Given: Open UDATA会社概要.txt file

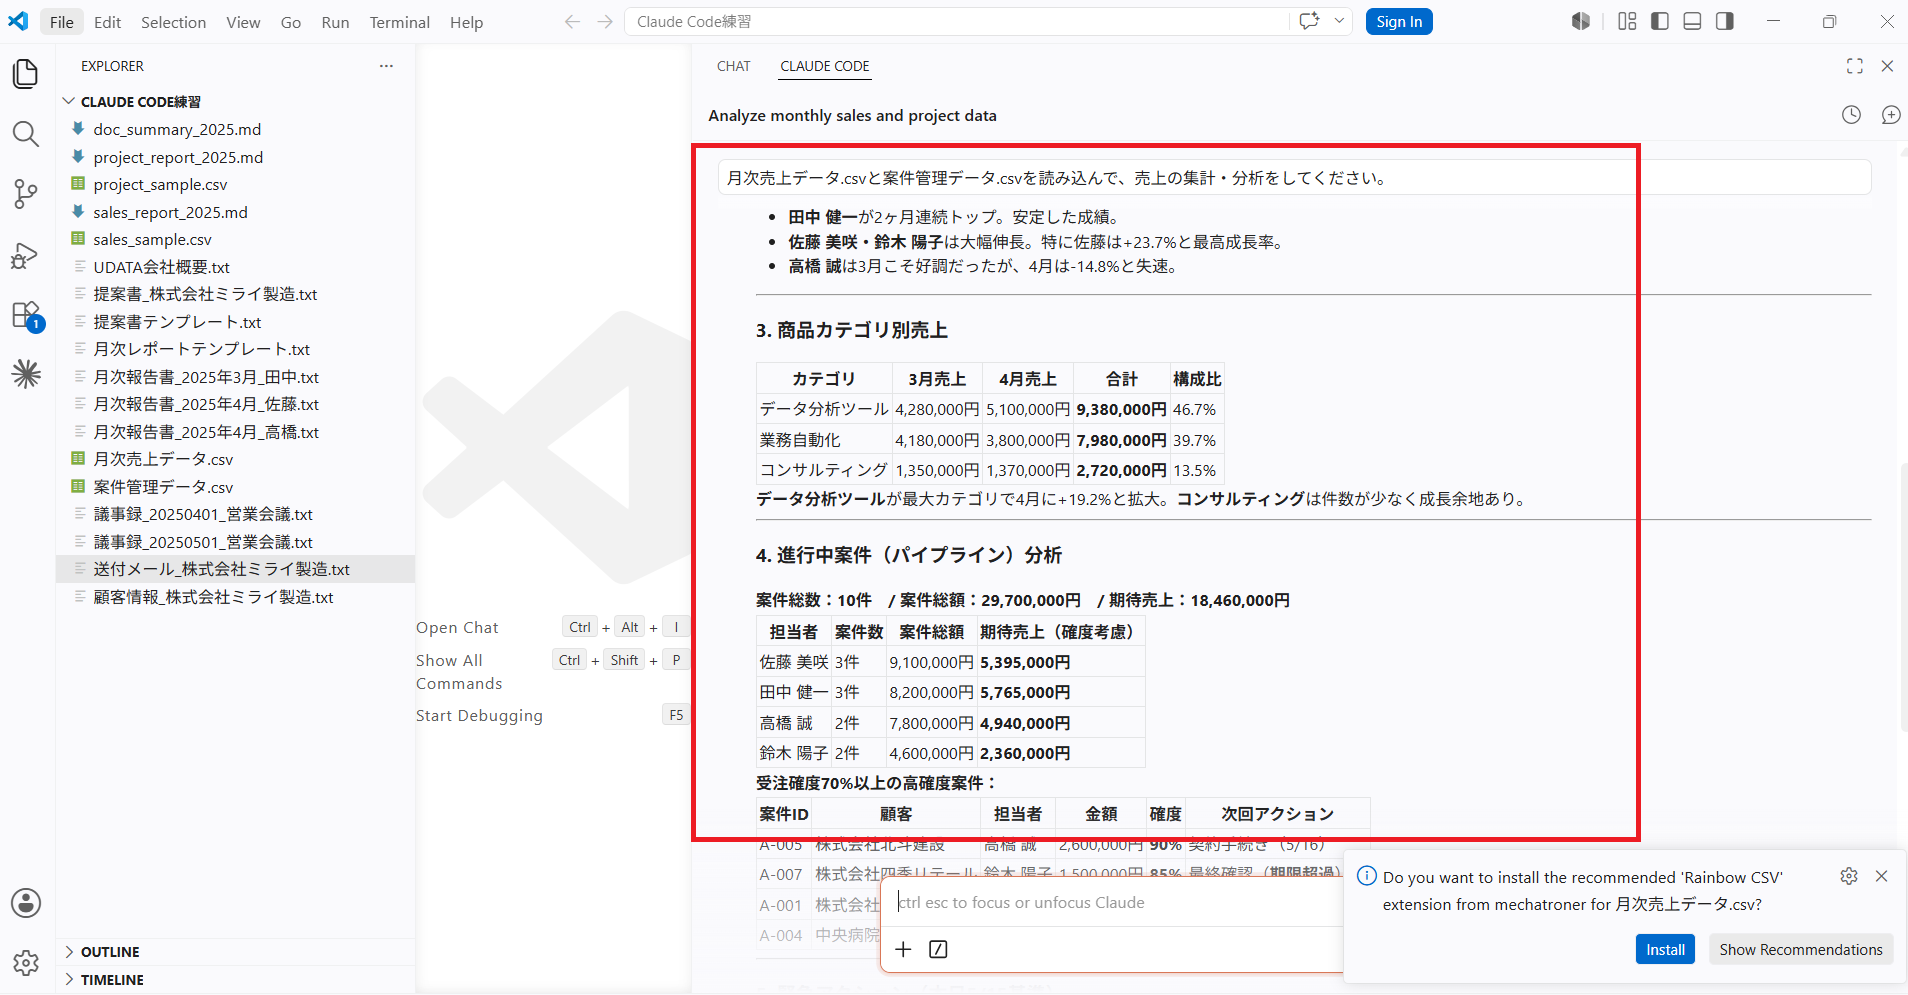Looking at the screenshot, I should click(161, 267).
